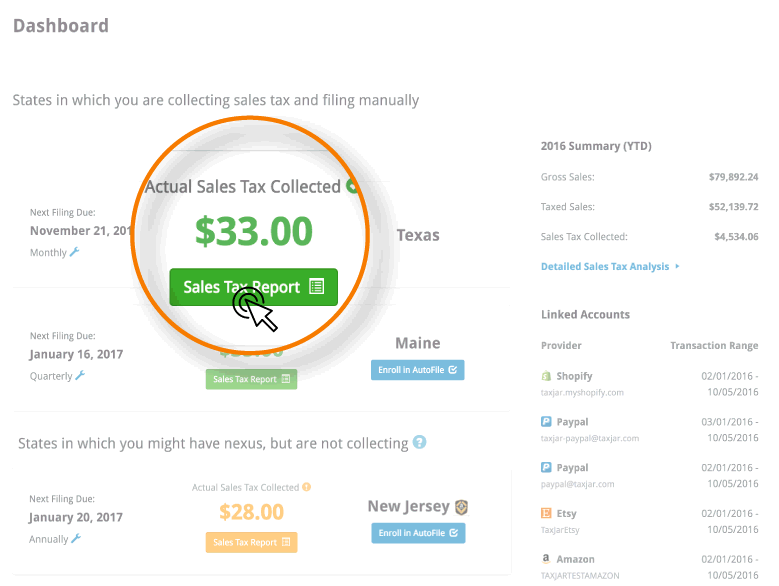Click the Dashboard page heading

pyautogui.click(x=60, y=26)
